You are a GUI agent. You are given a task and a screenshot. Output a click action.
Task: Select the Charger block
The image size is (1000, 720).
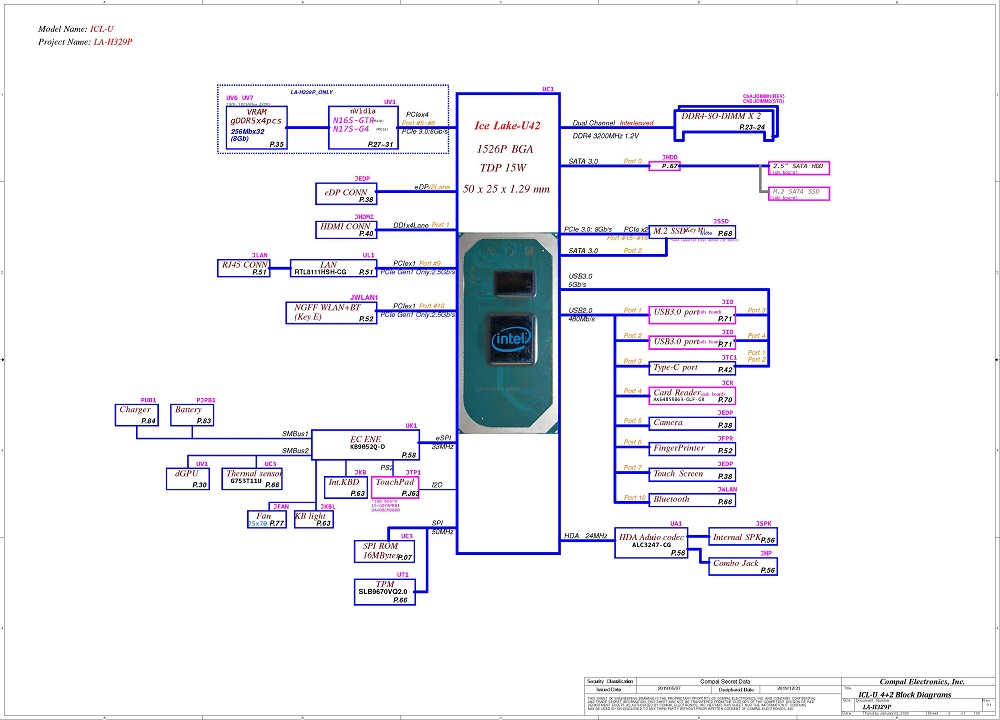pyautogui.click(x=138, y=415)
